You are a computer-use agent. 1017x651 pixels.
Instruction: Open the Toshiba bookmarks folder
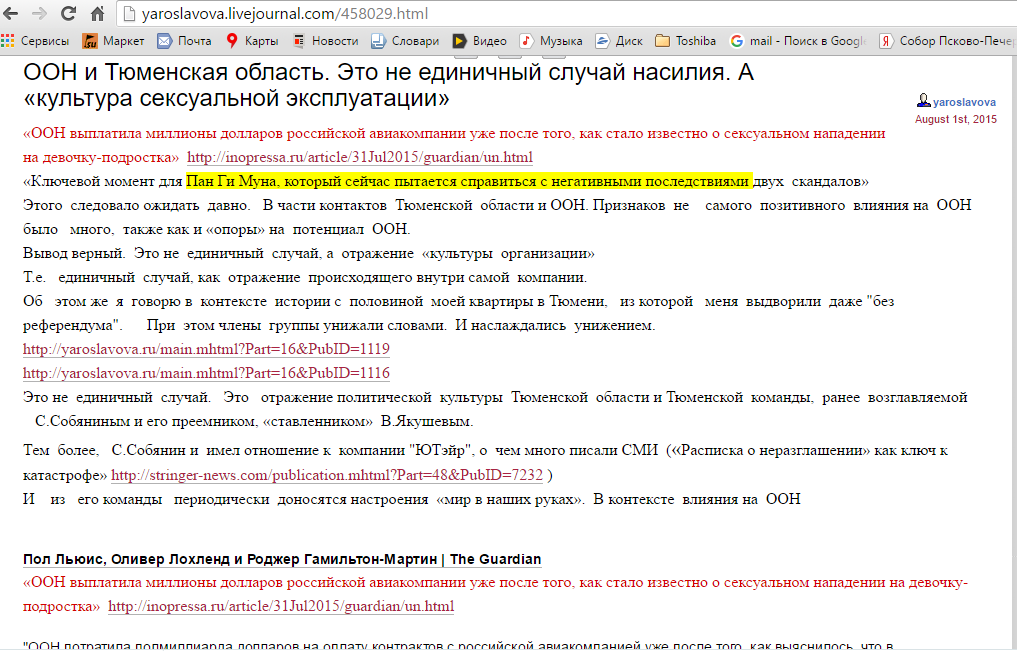coord(686,41)
